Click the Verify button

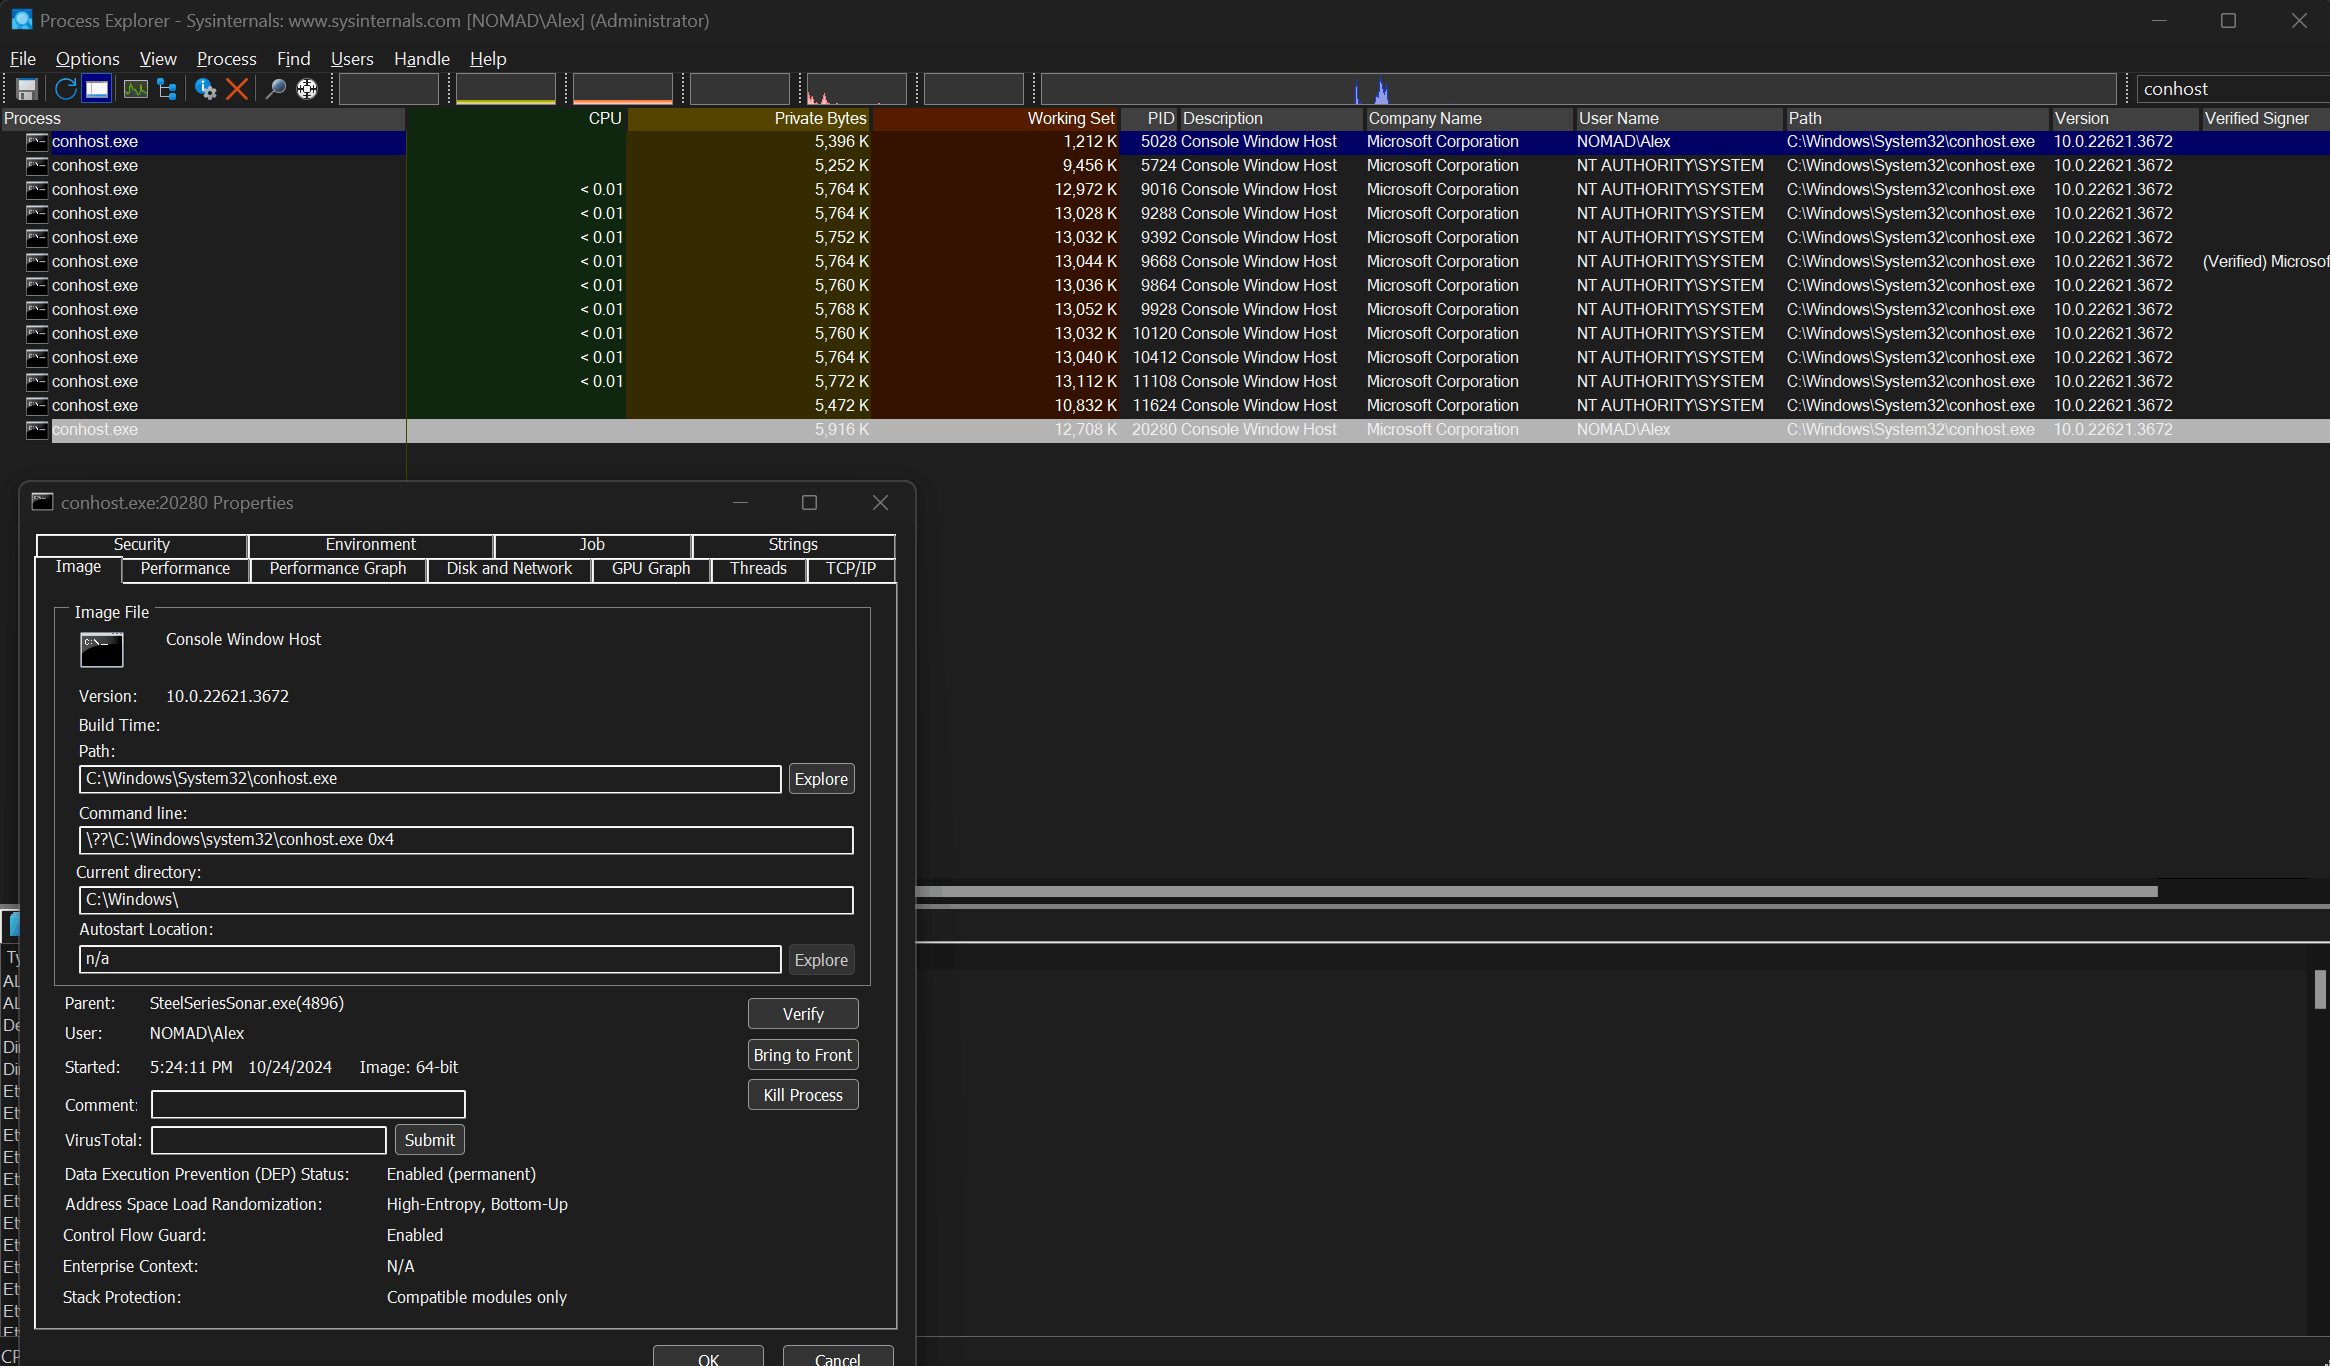(802, 1014)
